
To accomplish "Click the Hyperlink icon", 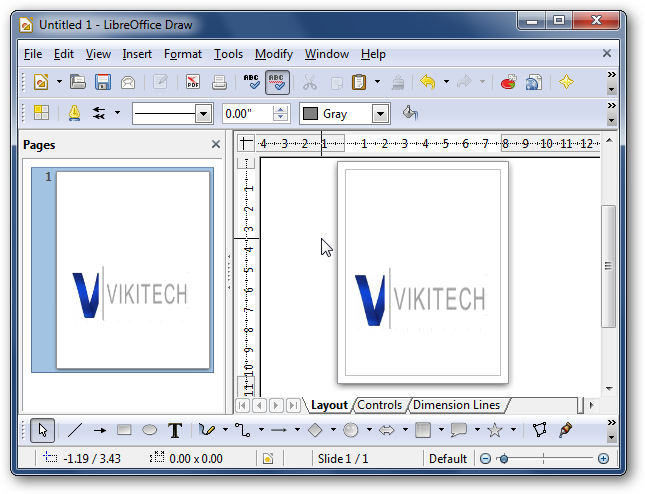I will (534, 82).
